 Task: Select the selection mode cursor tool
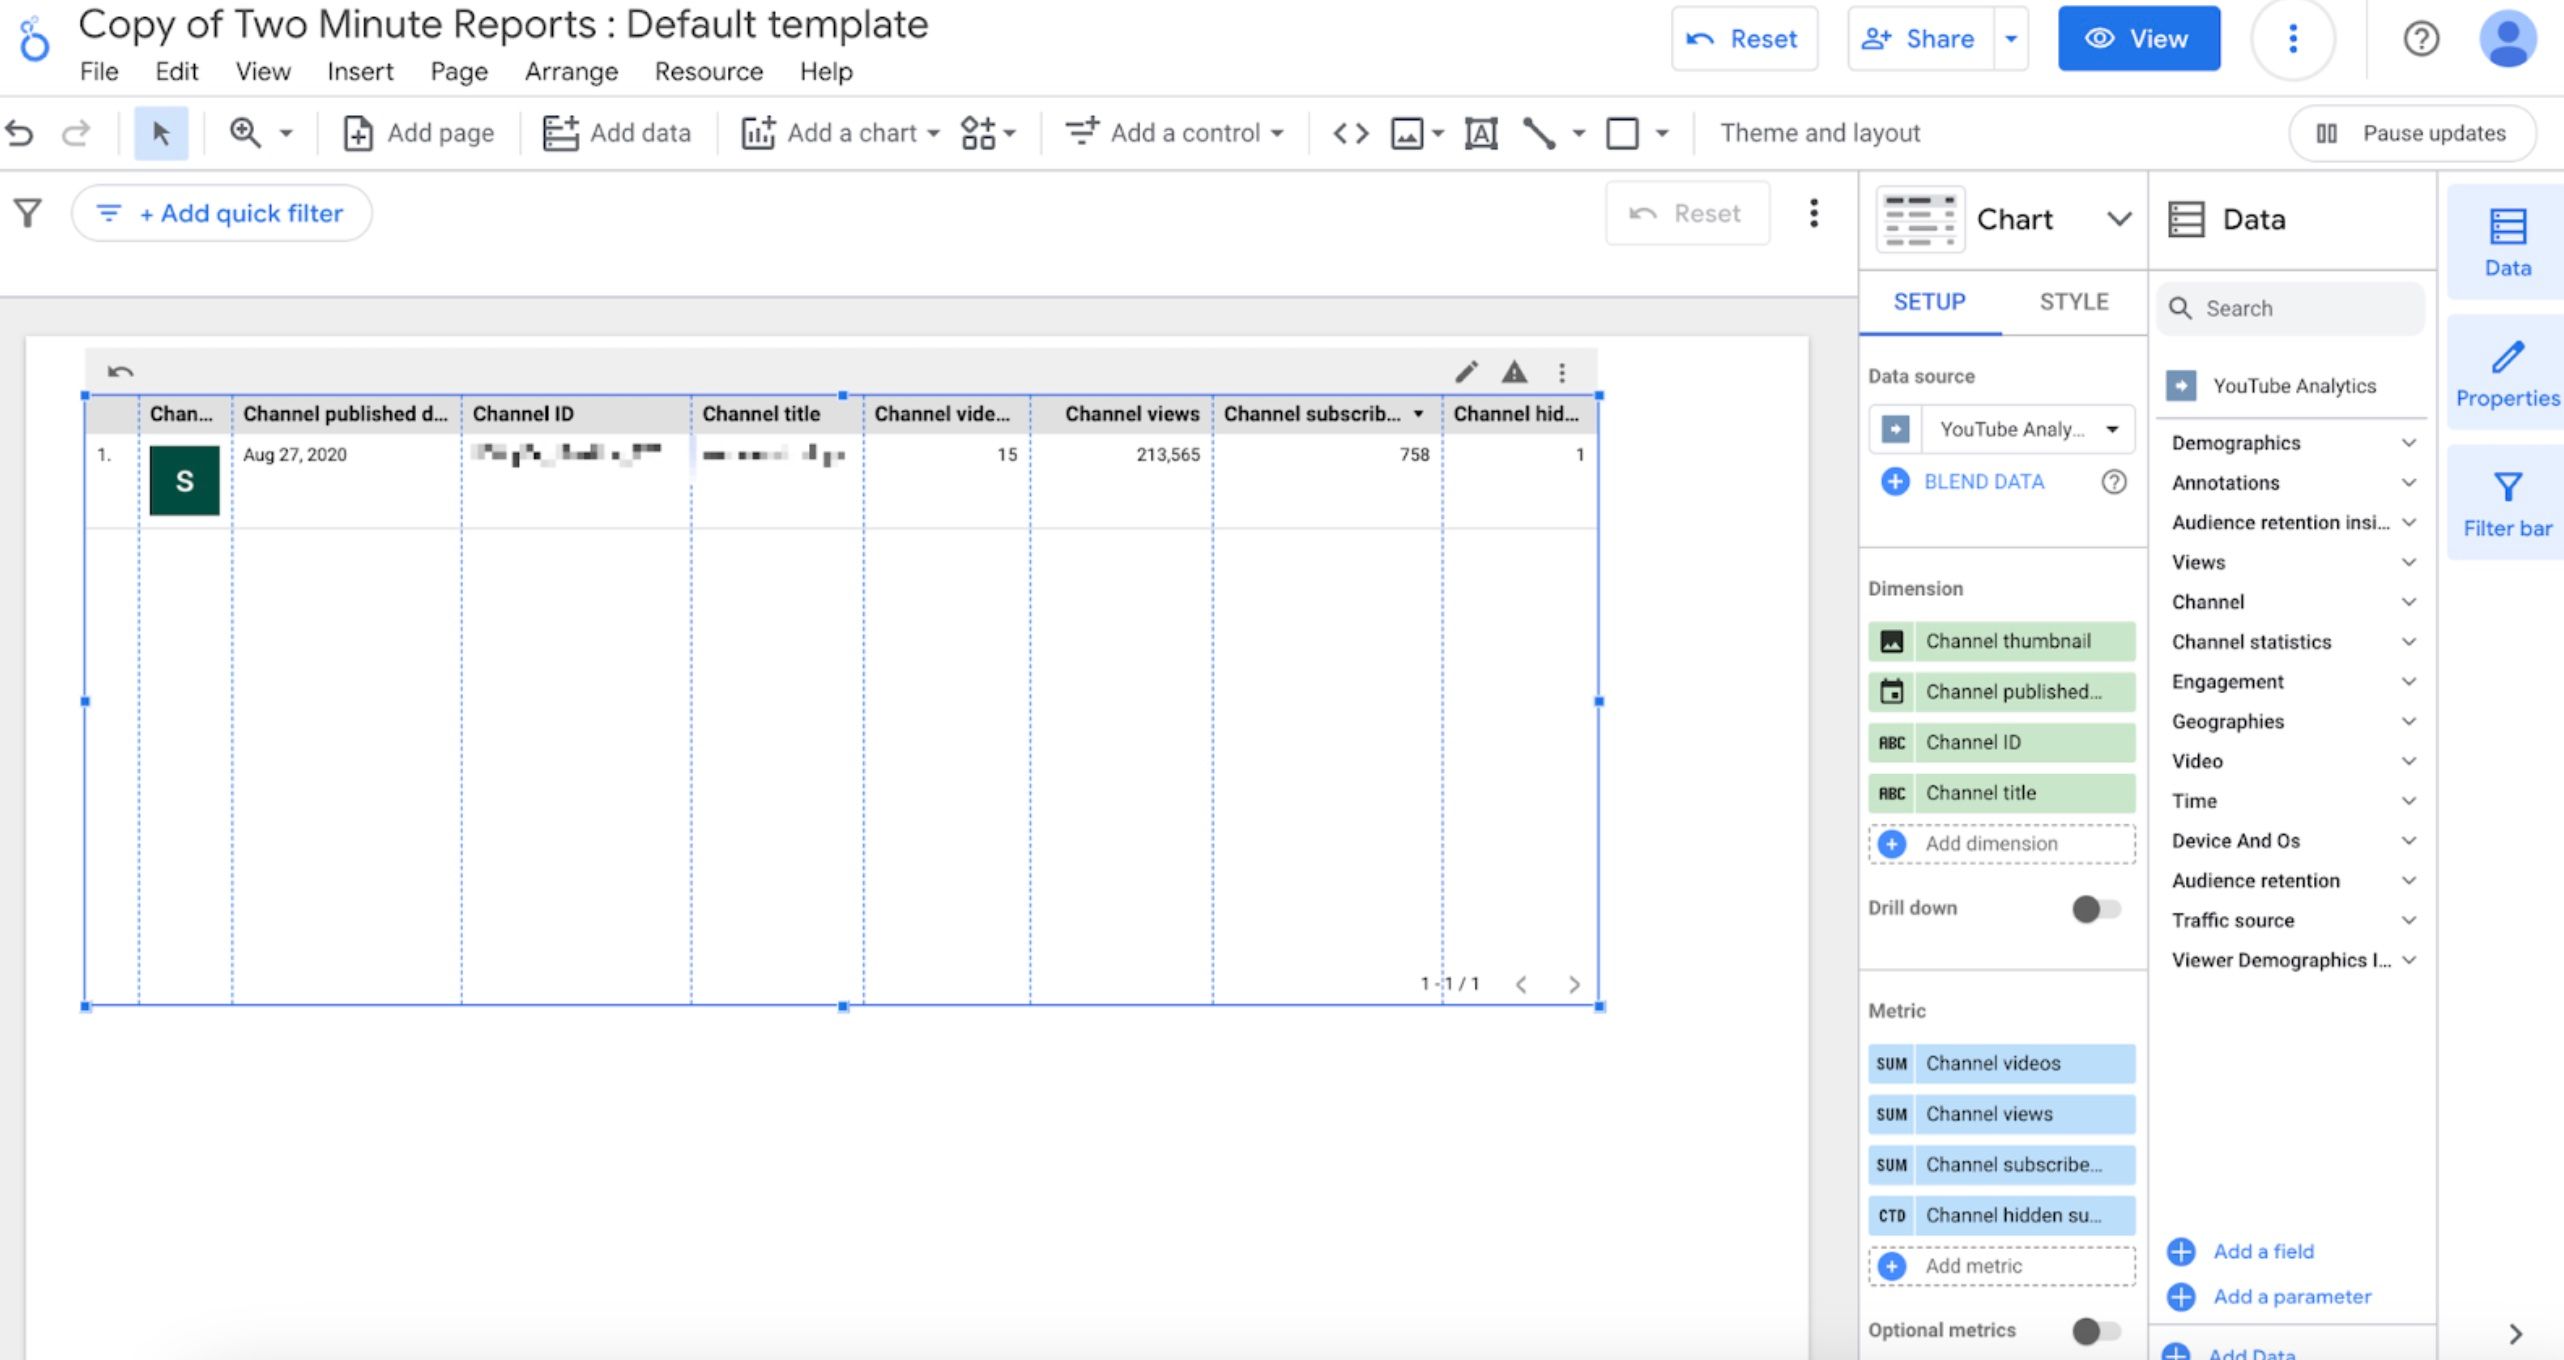coord(160,133)
